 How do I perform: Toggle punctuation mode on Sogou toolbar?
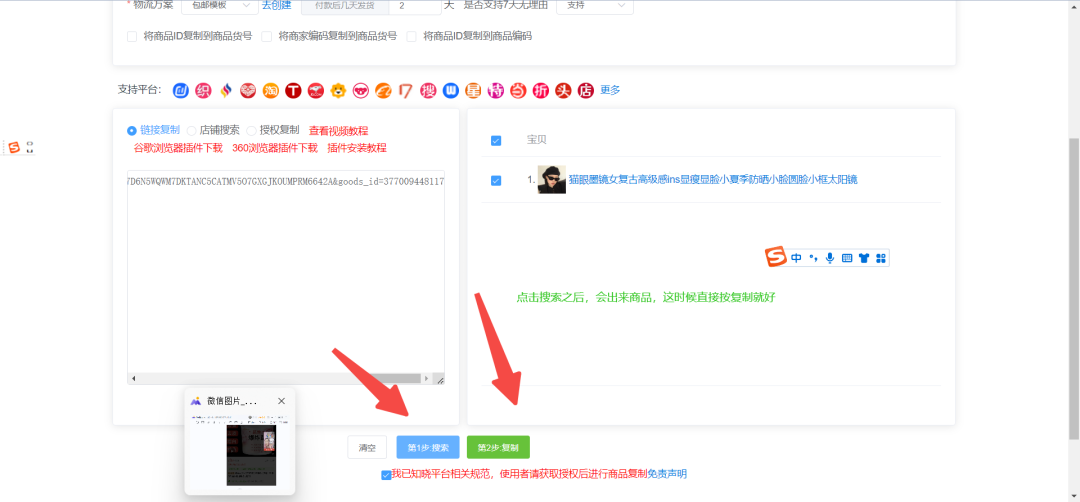click(813, 258)
